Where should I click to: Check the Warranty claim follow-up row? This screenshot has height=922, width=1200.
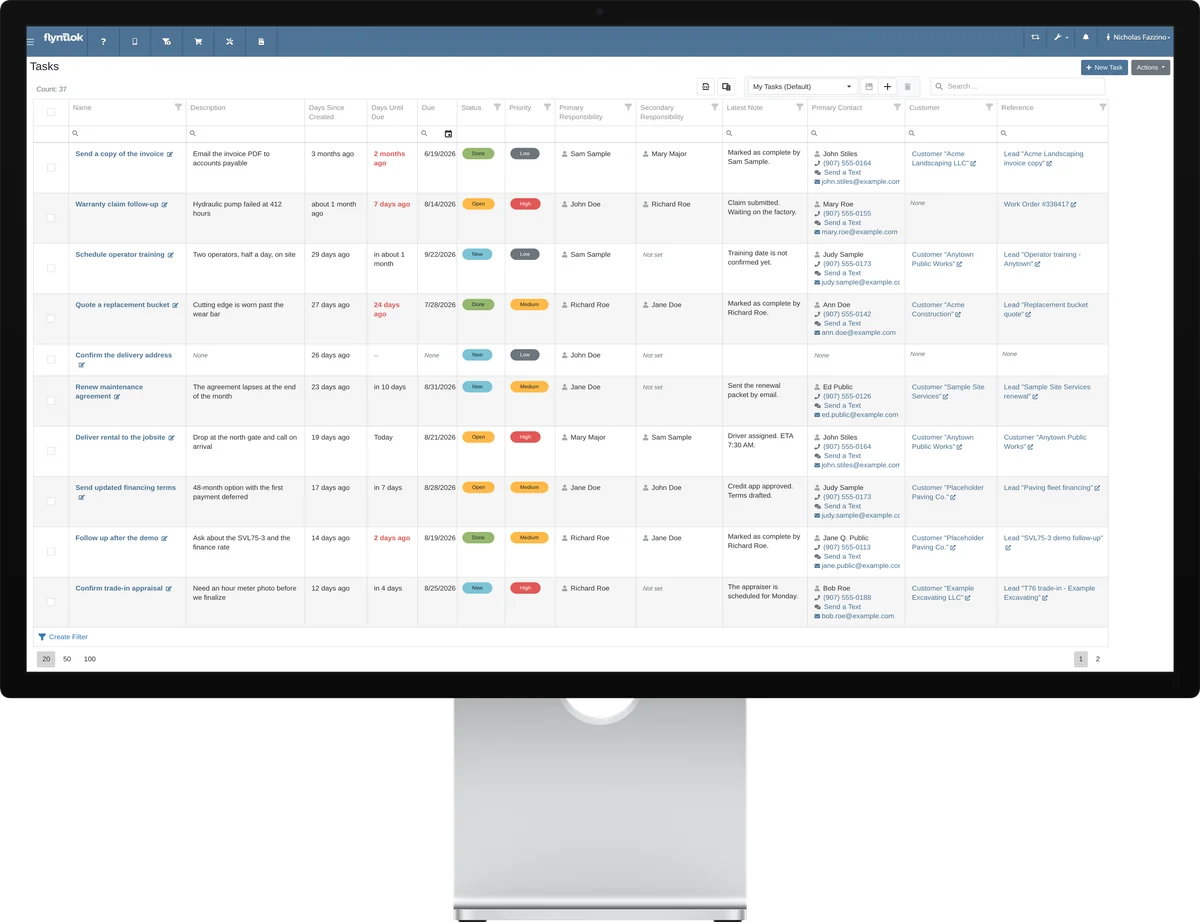[x=51, y=217]
